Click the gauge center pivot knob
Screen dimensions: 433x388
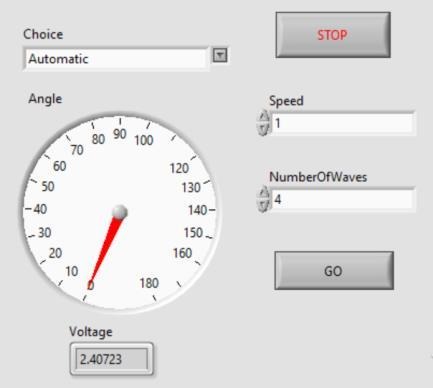pyautogui.click(x=120, y=212)
